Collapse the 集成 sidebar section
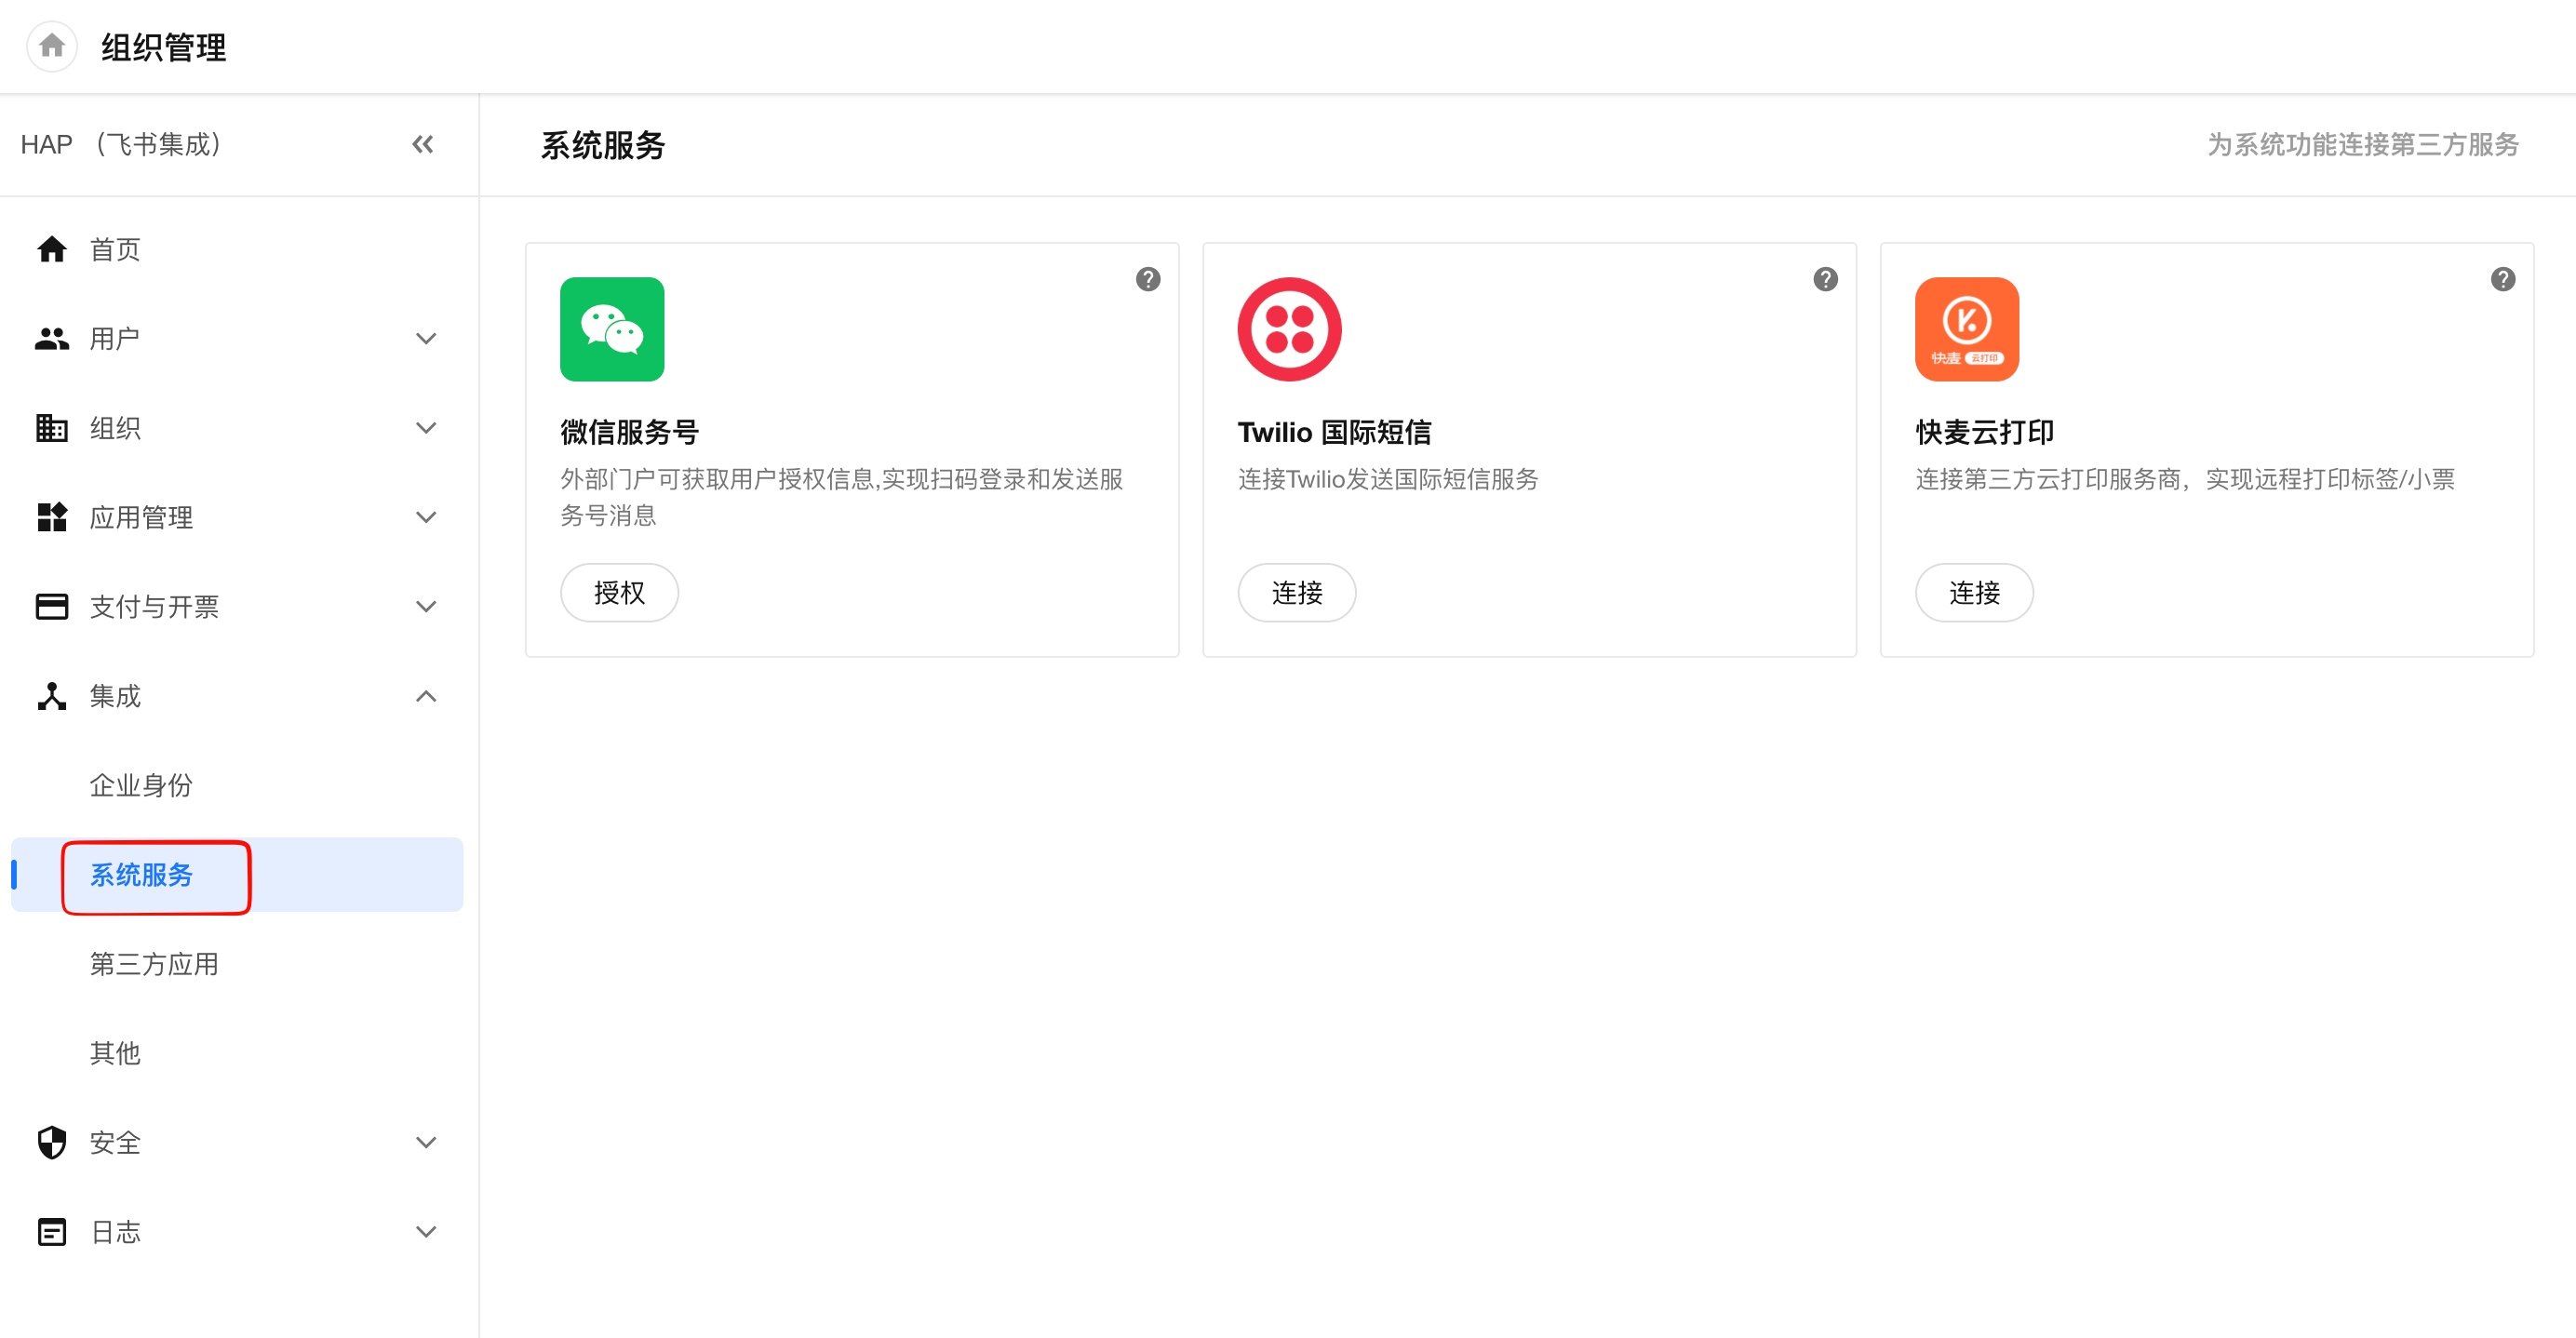Image resolution: width=2576 pixels, height=1338 pixels. [x=236, y=696]
